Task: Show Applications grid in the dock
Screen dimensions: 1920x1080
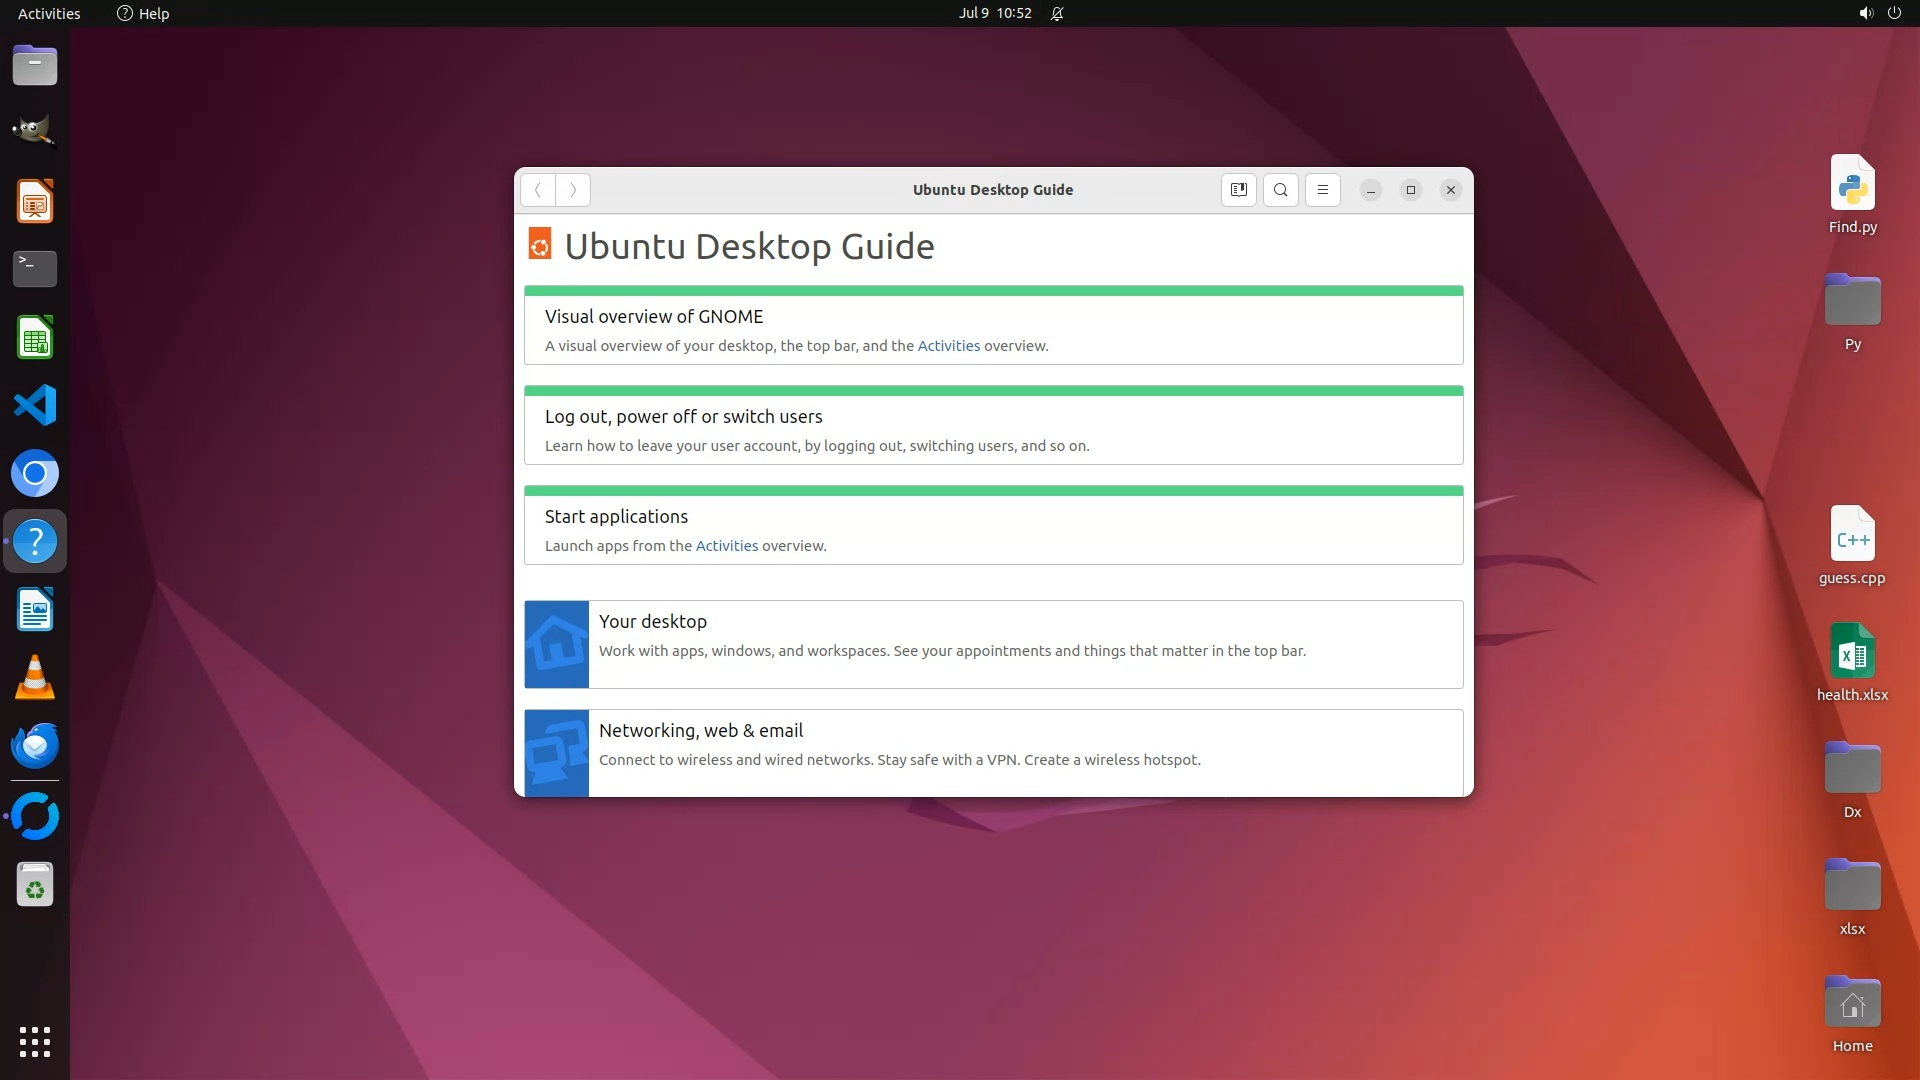Action: [35, 1041]
